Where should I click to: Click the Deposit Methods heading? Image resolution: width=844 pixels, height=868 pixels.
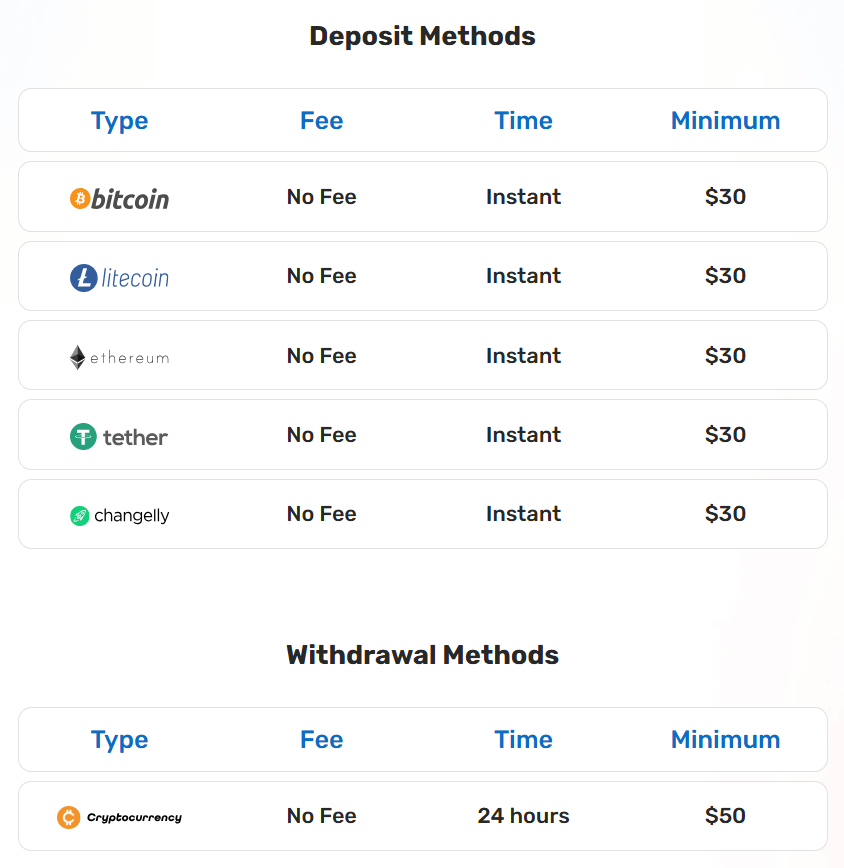422,37
